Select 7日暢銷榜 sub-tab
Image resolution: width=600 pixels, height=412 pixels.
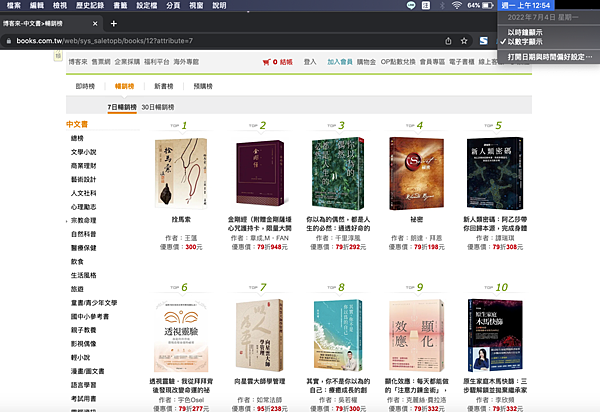coord(122,107)
